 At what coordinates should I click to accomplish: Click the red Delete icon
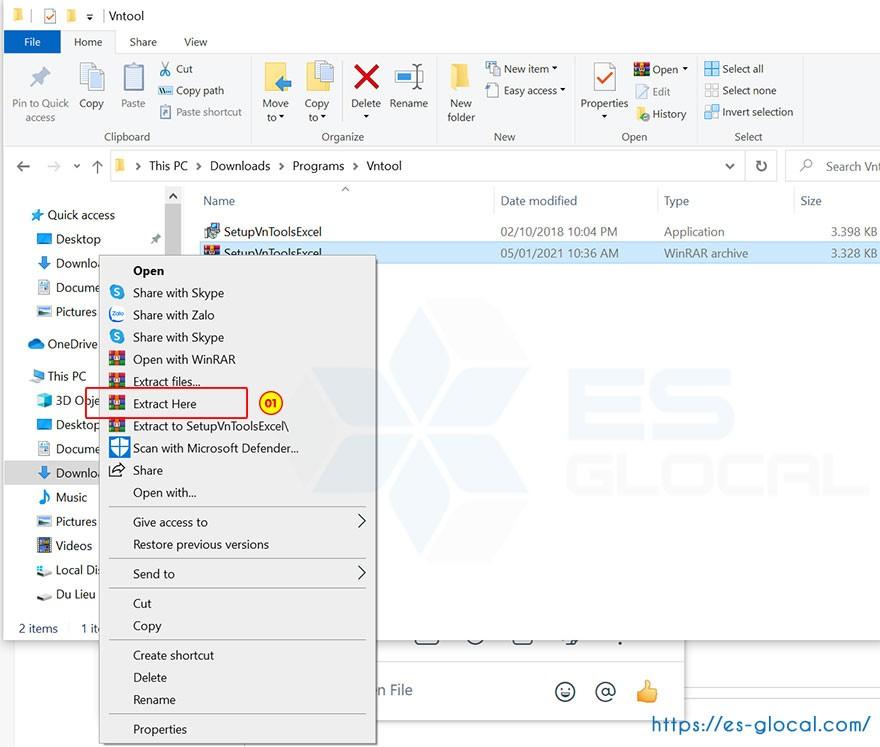coord(366,77)
